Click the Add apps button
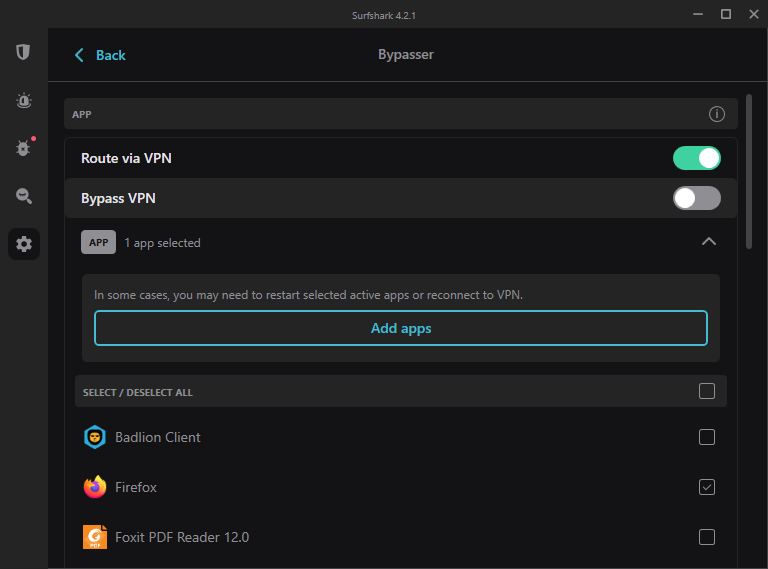The height and width of the screenshot is (569, 768). click(401, 328)
